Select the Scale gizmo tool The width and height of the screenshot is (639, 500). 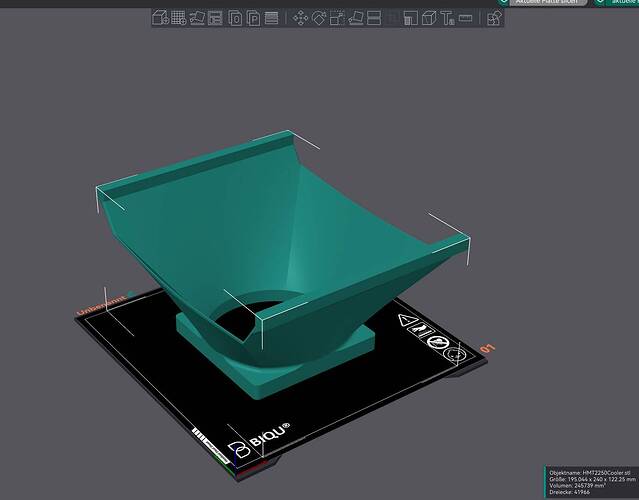click(x=337, y=18)
